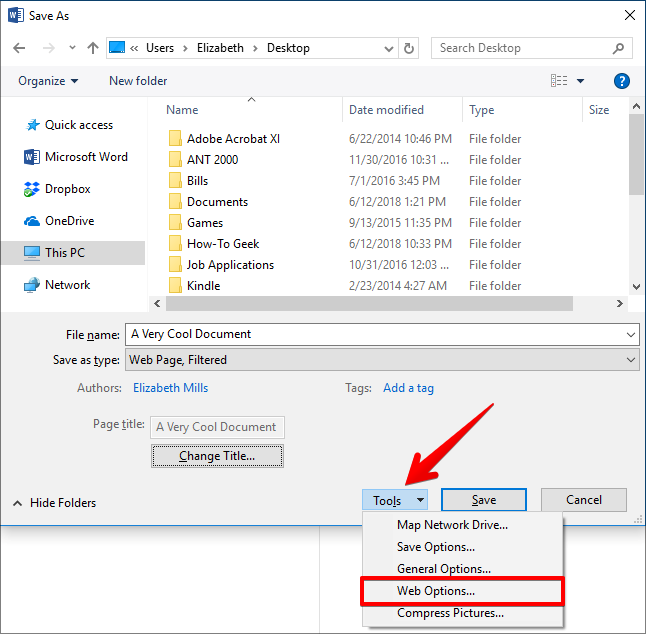
Task: Open the Organize dropdown menu
Action: (x=47, y=81)
